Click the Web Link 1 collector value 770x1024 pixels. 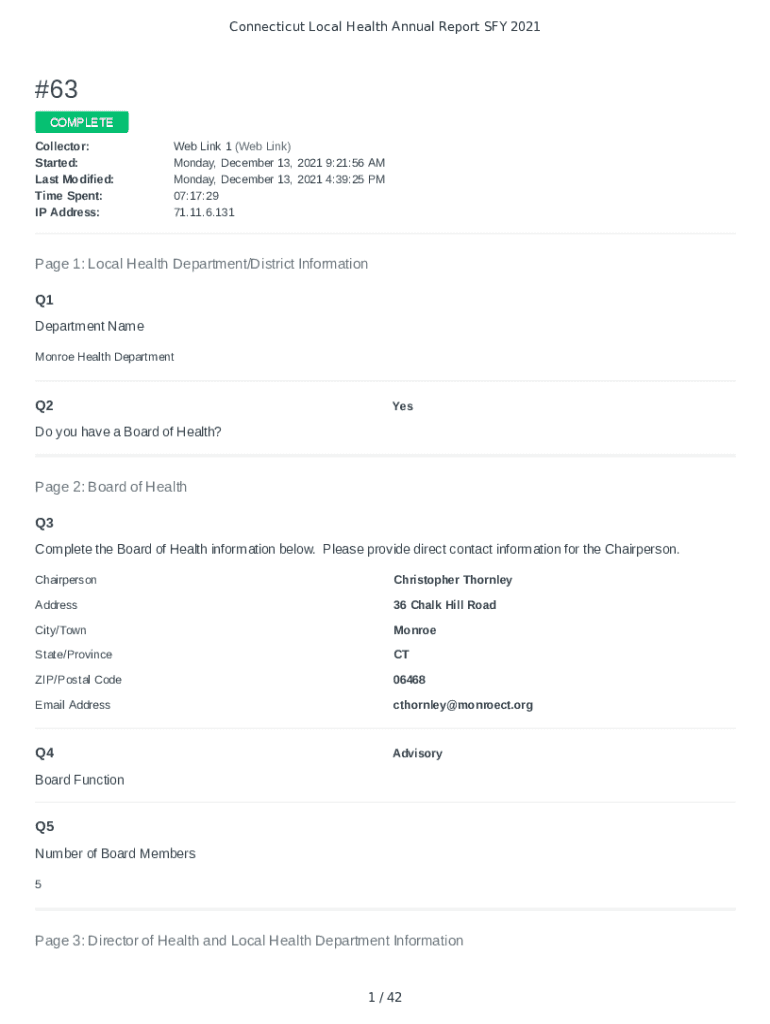click(x=232, y=146)
